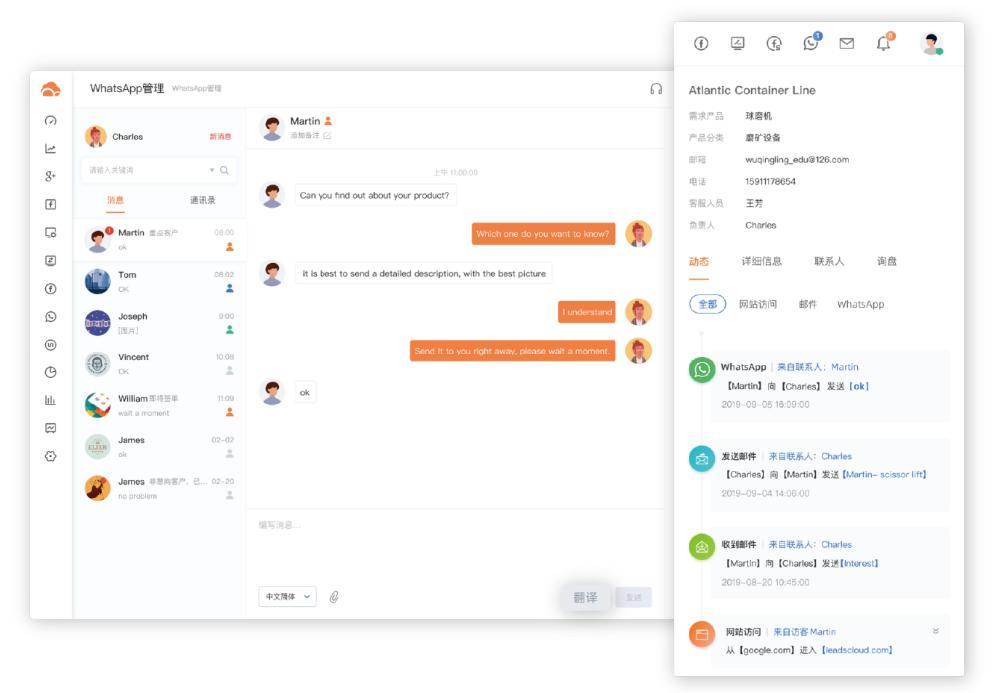
Task: Open the notification bell with orange badge
Action: (x=884, y=42)
